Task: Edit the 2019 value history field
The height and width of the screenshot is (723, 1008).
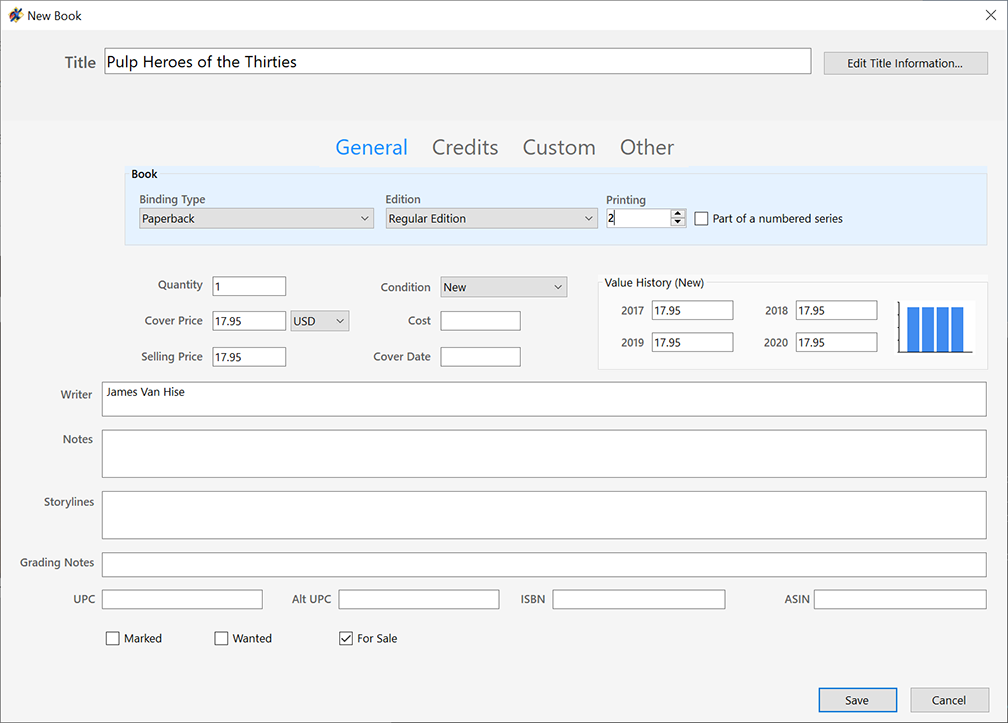Action: tap(692, 343)
